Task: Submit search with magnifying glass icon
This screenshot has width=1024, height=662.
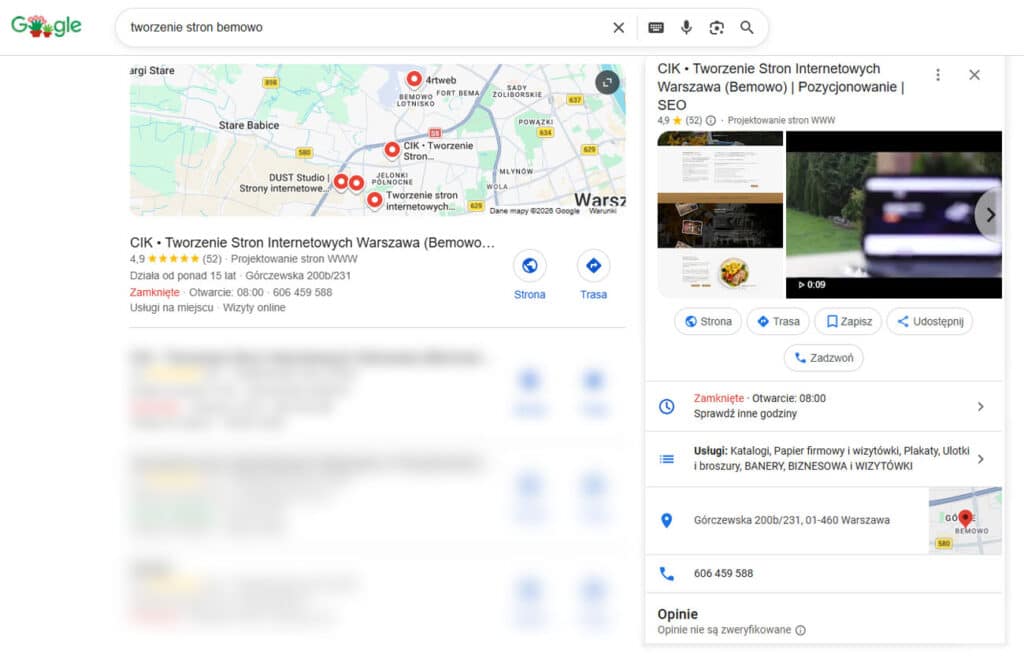Action: (747, 27)
